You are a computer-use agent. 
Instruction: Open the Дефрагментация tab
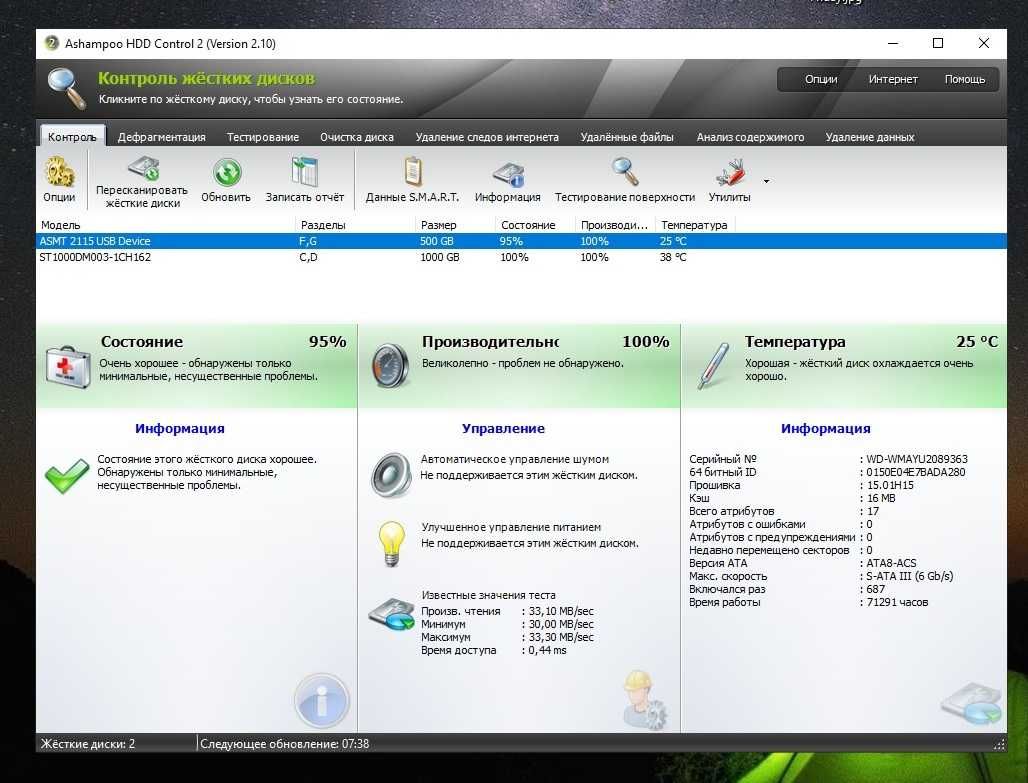tap(161, 137)
